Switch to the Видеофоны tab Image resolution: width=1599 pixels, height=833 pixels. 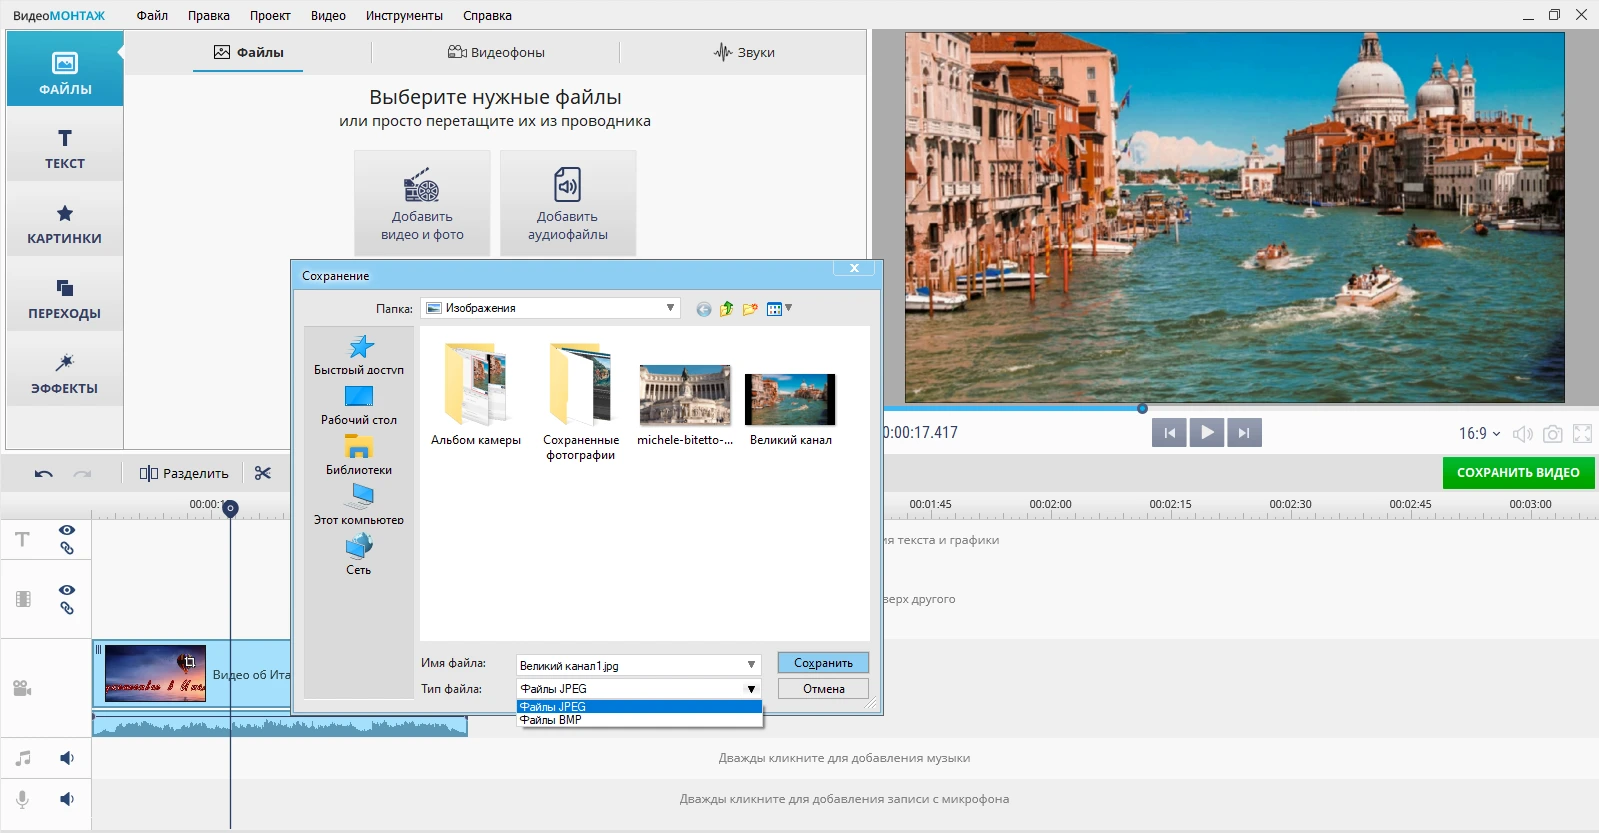click(x=496, y=52)
